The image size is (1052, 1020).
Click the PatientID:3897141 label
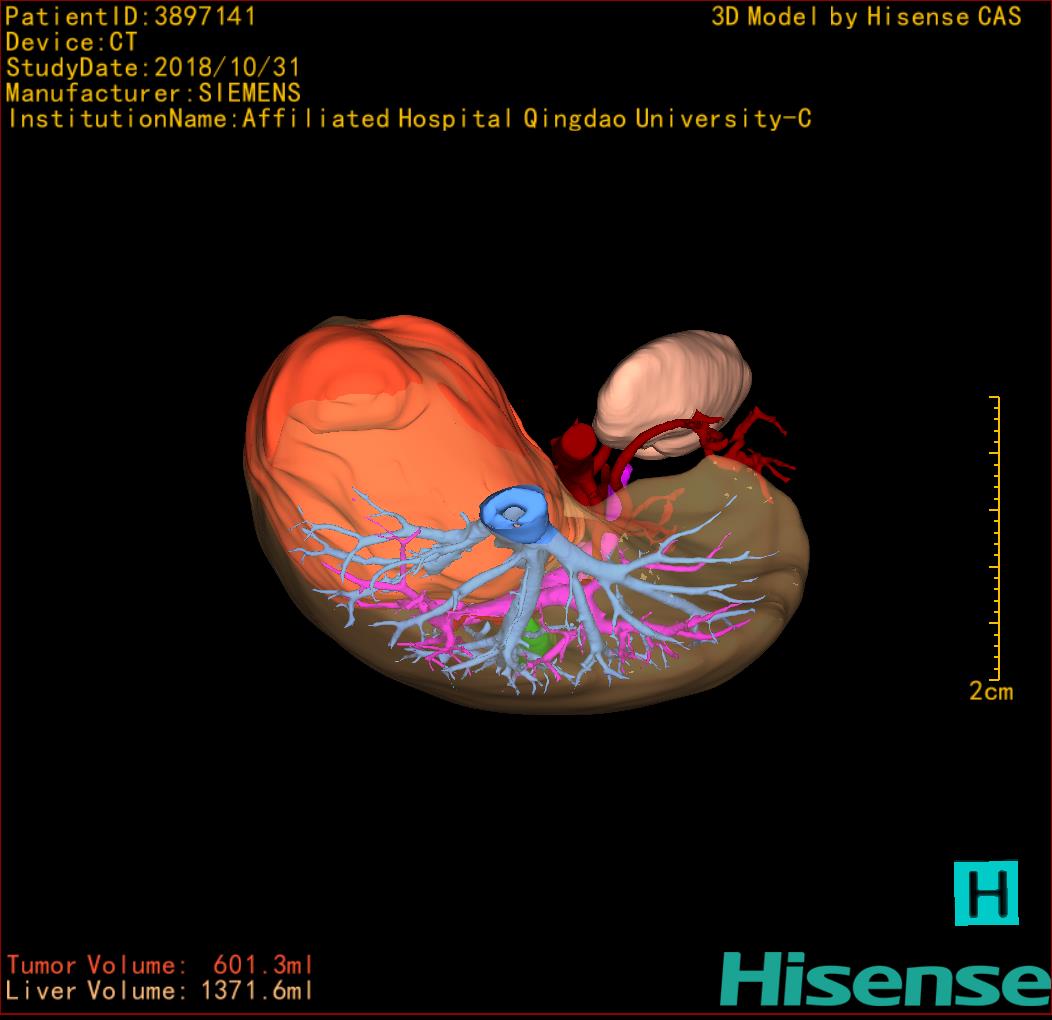(131, 16)
